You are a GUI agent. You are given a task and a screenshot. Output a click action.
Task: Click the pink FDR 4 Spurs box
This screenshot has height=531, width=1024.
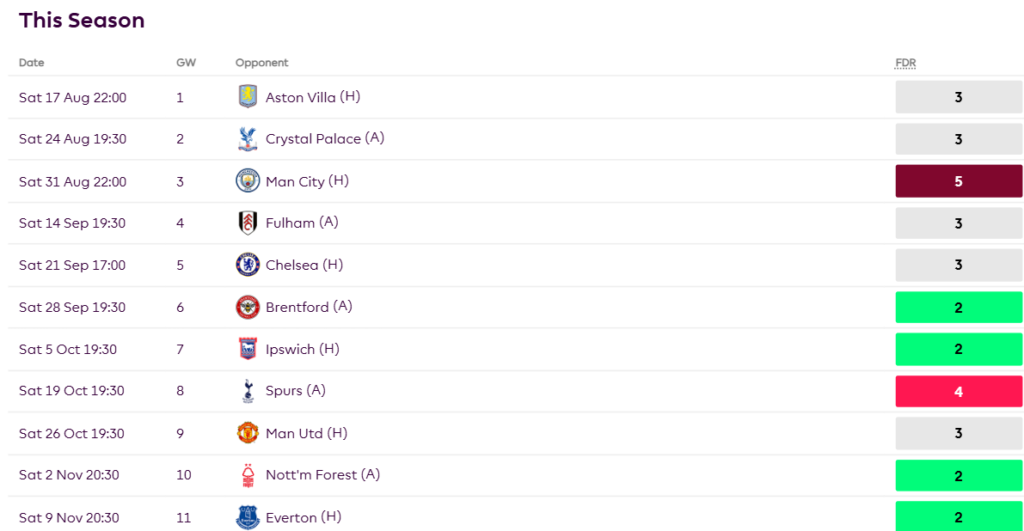click(958, 391)
